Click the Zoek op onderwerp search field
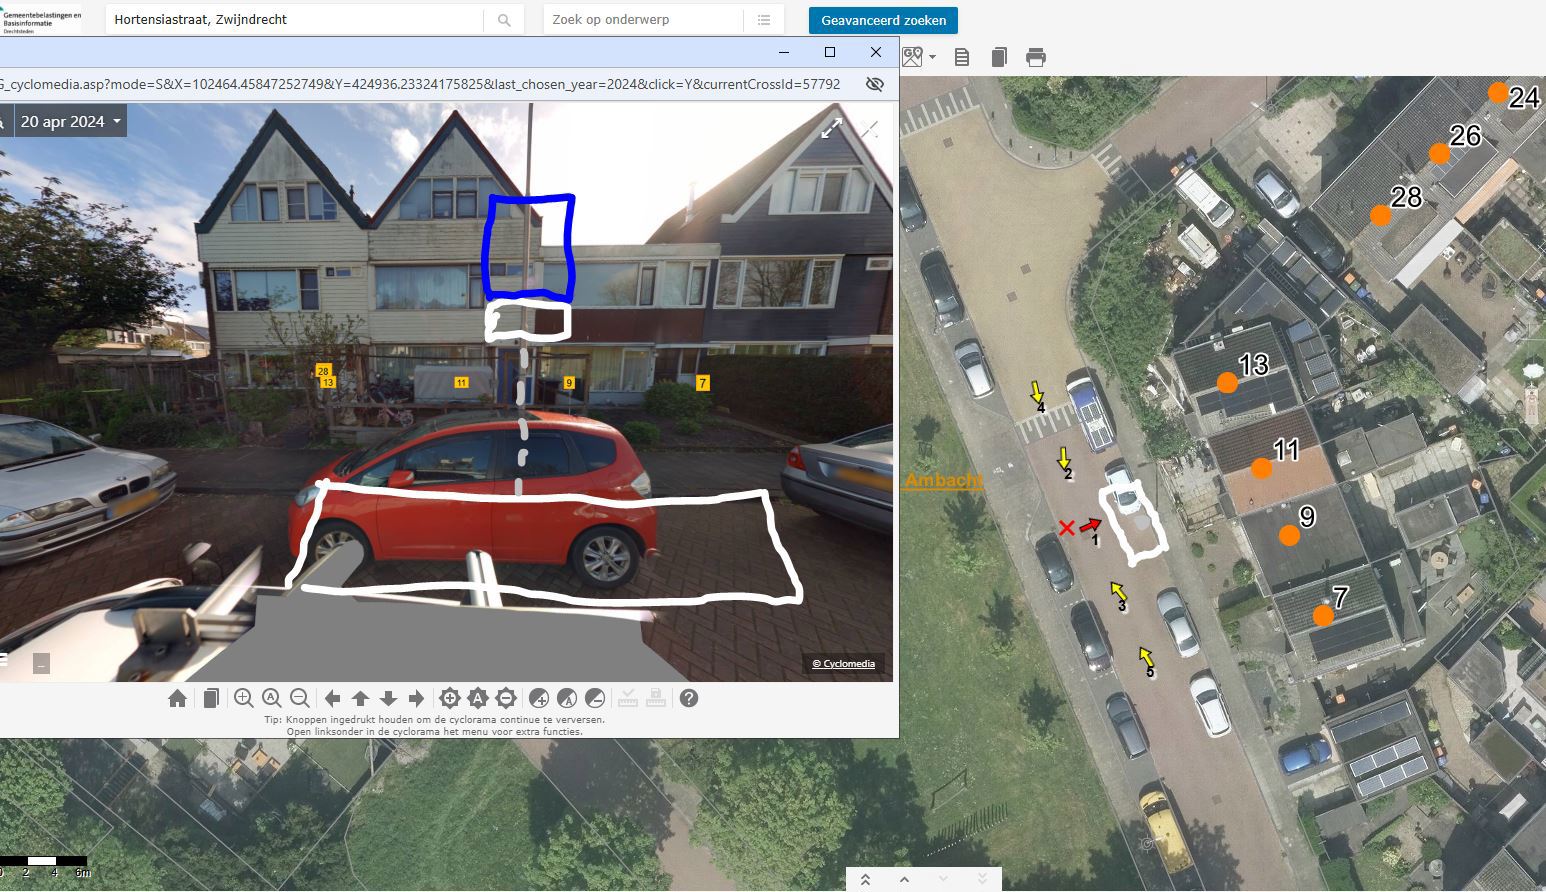 644,20
